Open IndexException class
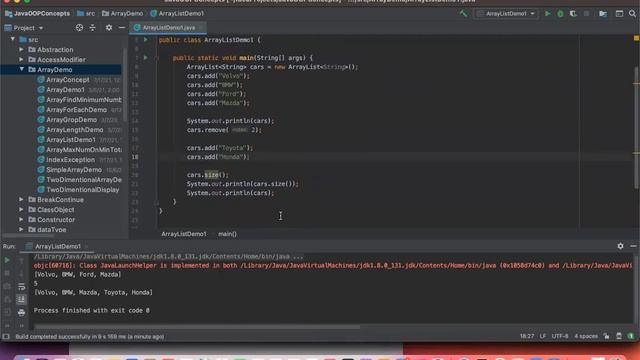640x360 pixels. 70,160
